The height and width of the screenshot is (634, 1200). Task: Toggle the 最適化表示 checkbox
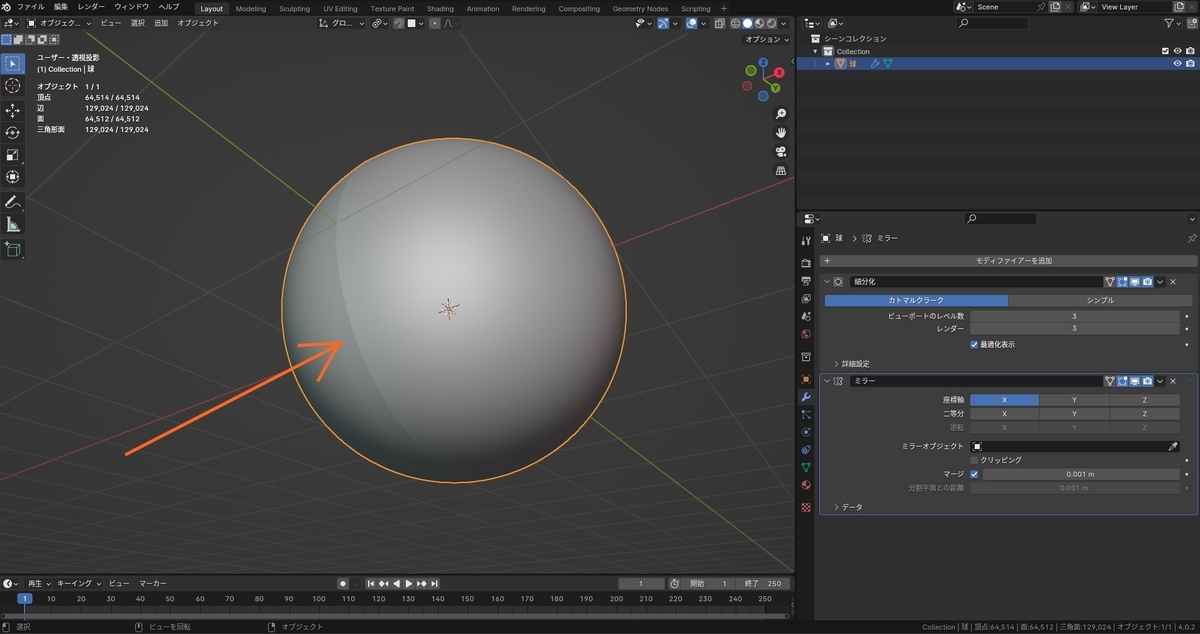click(974, 344)
